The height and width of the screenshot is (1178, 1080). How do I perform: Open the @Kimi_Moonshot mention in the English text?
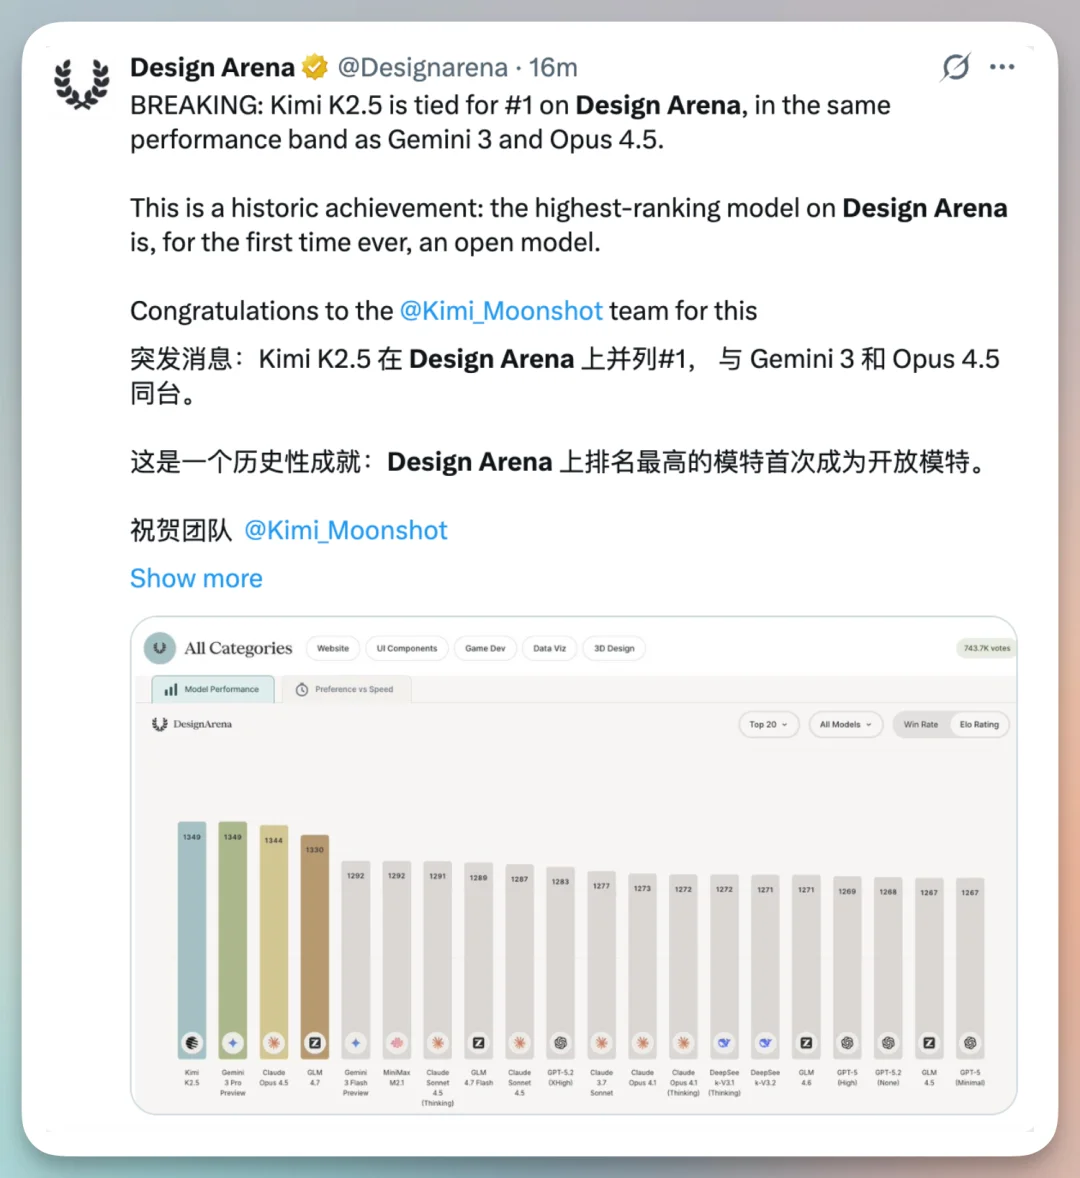(501, 311)
